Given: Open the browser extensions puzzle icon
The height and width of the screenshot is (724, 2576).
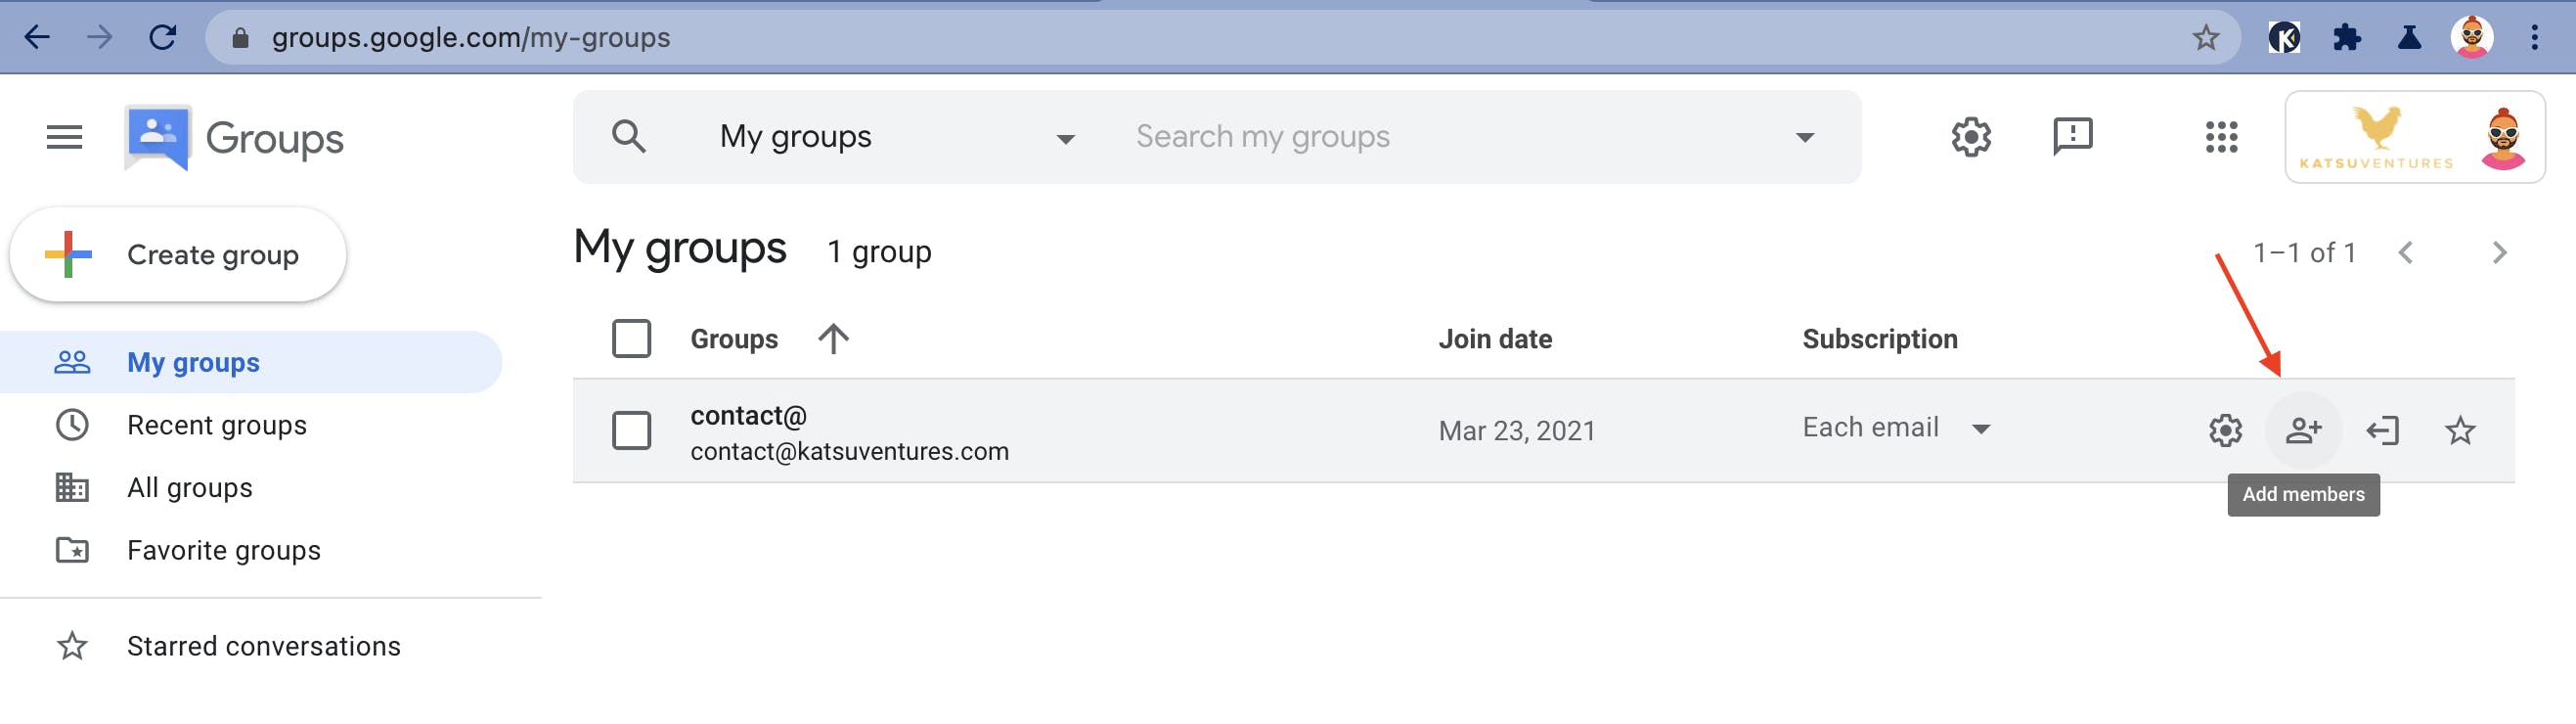Looking at the screenshot, I should coord(2346,38).
